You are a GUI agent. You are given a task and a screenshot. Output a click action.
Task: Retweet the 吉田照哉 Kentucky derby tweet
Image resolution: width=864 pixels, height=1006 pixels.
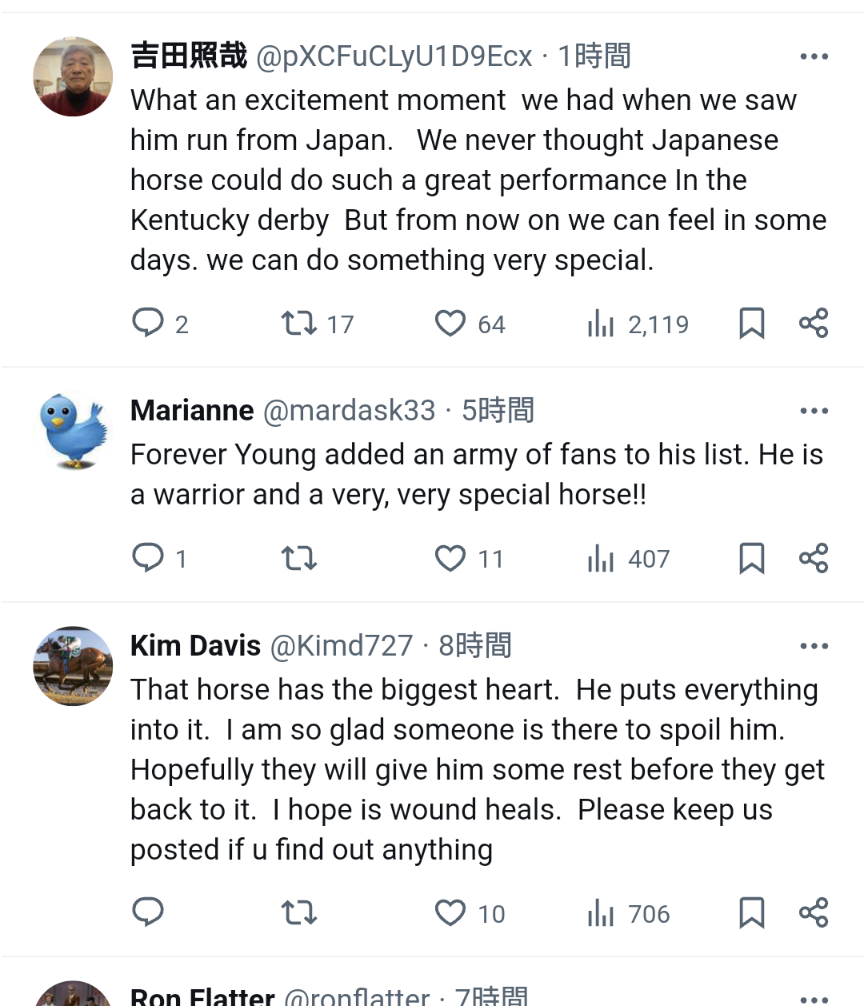click(298, 323)
